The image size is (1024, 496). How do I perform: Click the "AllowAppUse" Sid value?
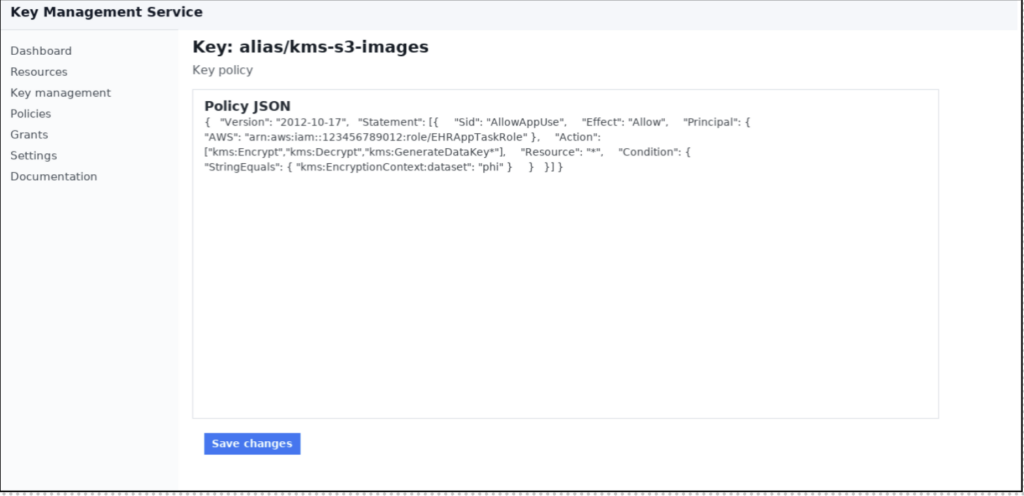tap(526, 122)
